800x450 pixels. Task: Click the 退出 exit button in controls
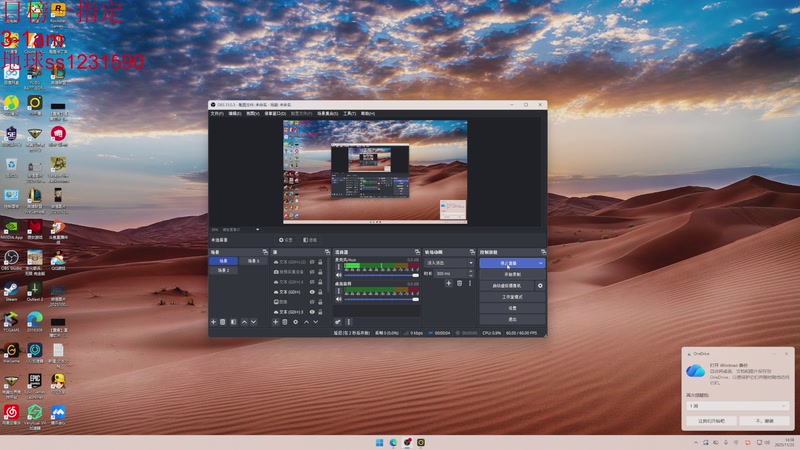(511, 319)
